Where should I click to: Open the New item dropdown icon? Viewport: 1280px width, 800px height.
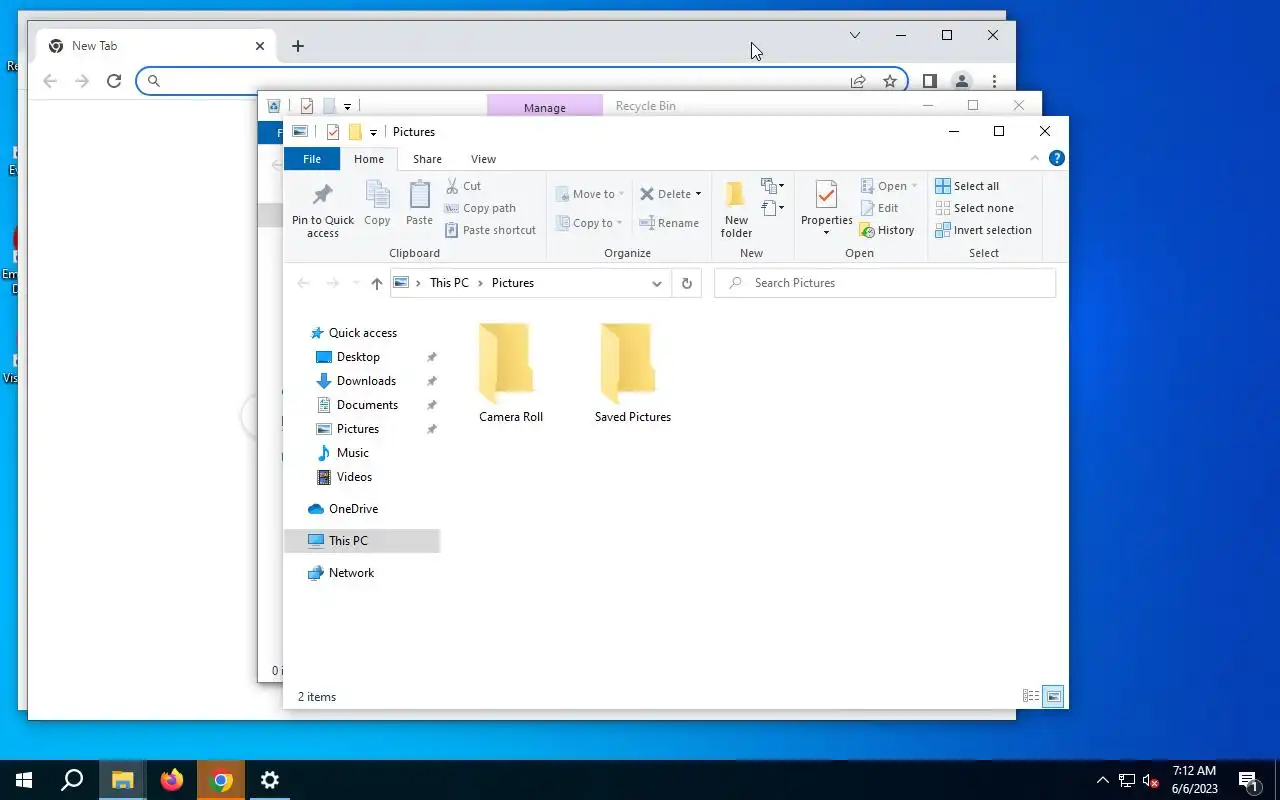pos(772,186)
